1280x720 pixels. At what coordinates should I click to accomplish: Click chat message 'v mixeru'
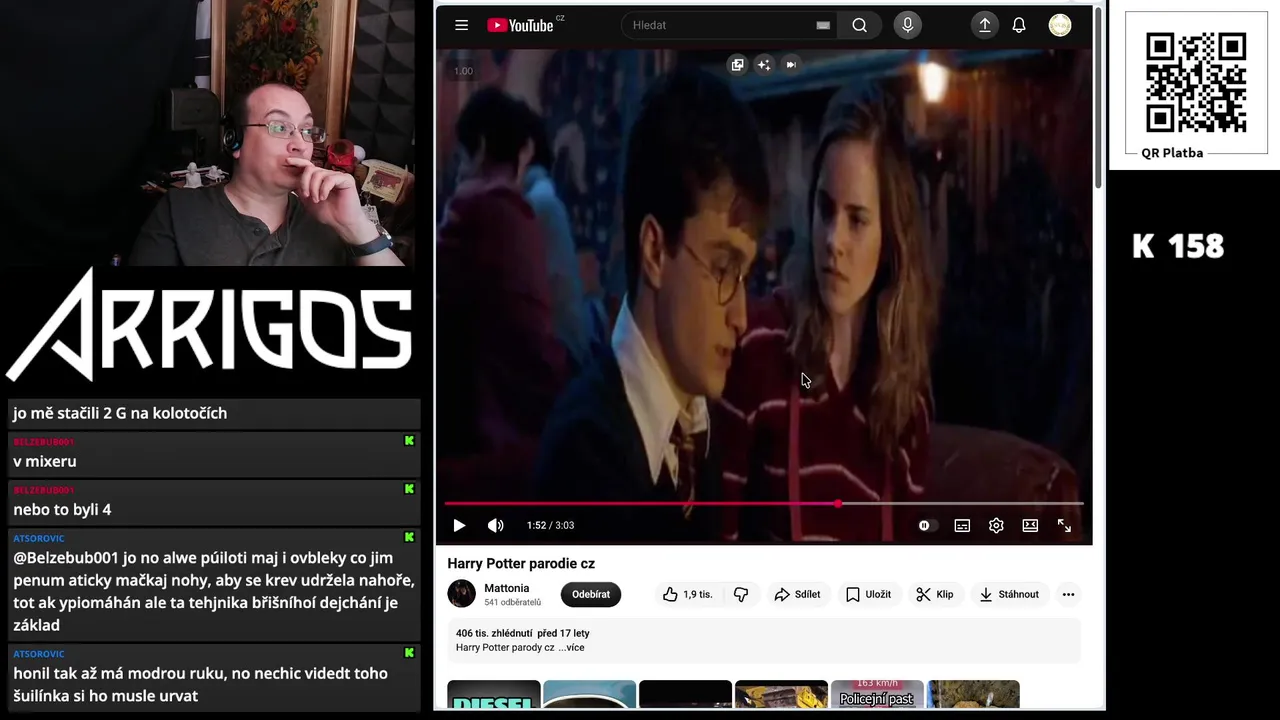coord(45,461)
